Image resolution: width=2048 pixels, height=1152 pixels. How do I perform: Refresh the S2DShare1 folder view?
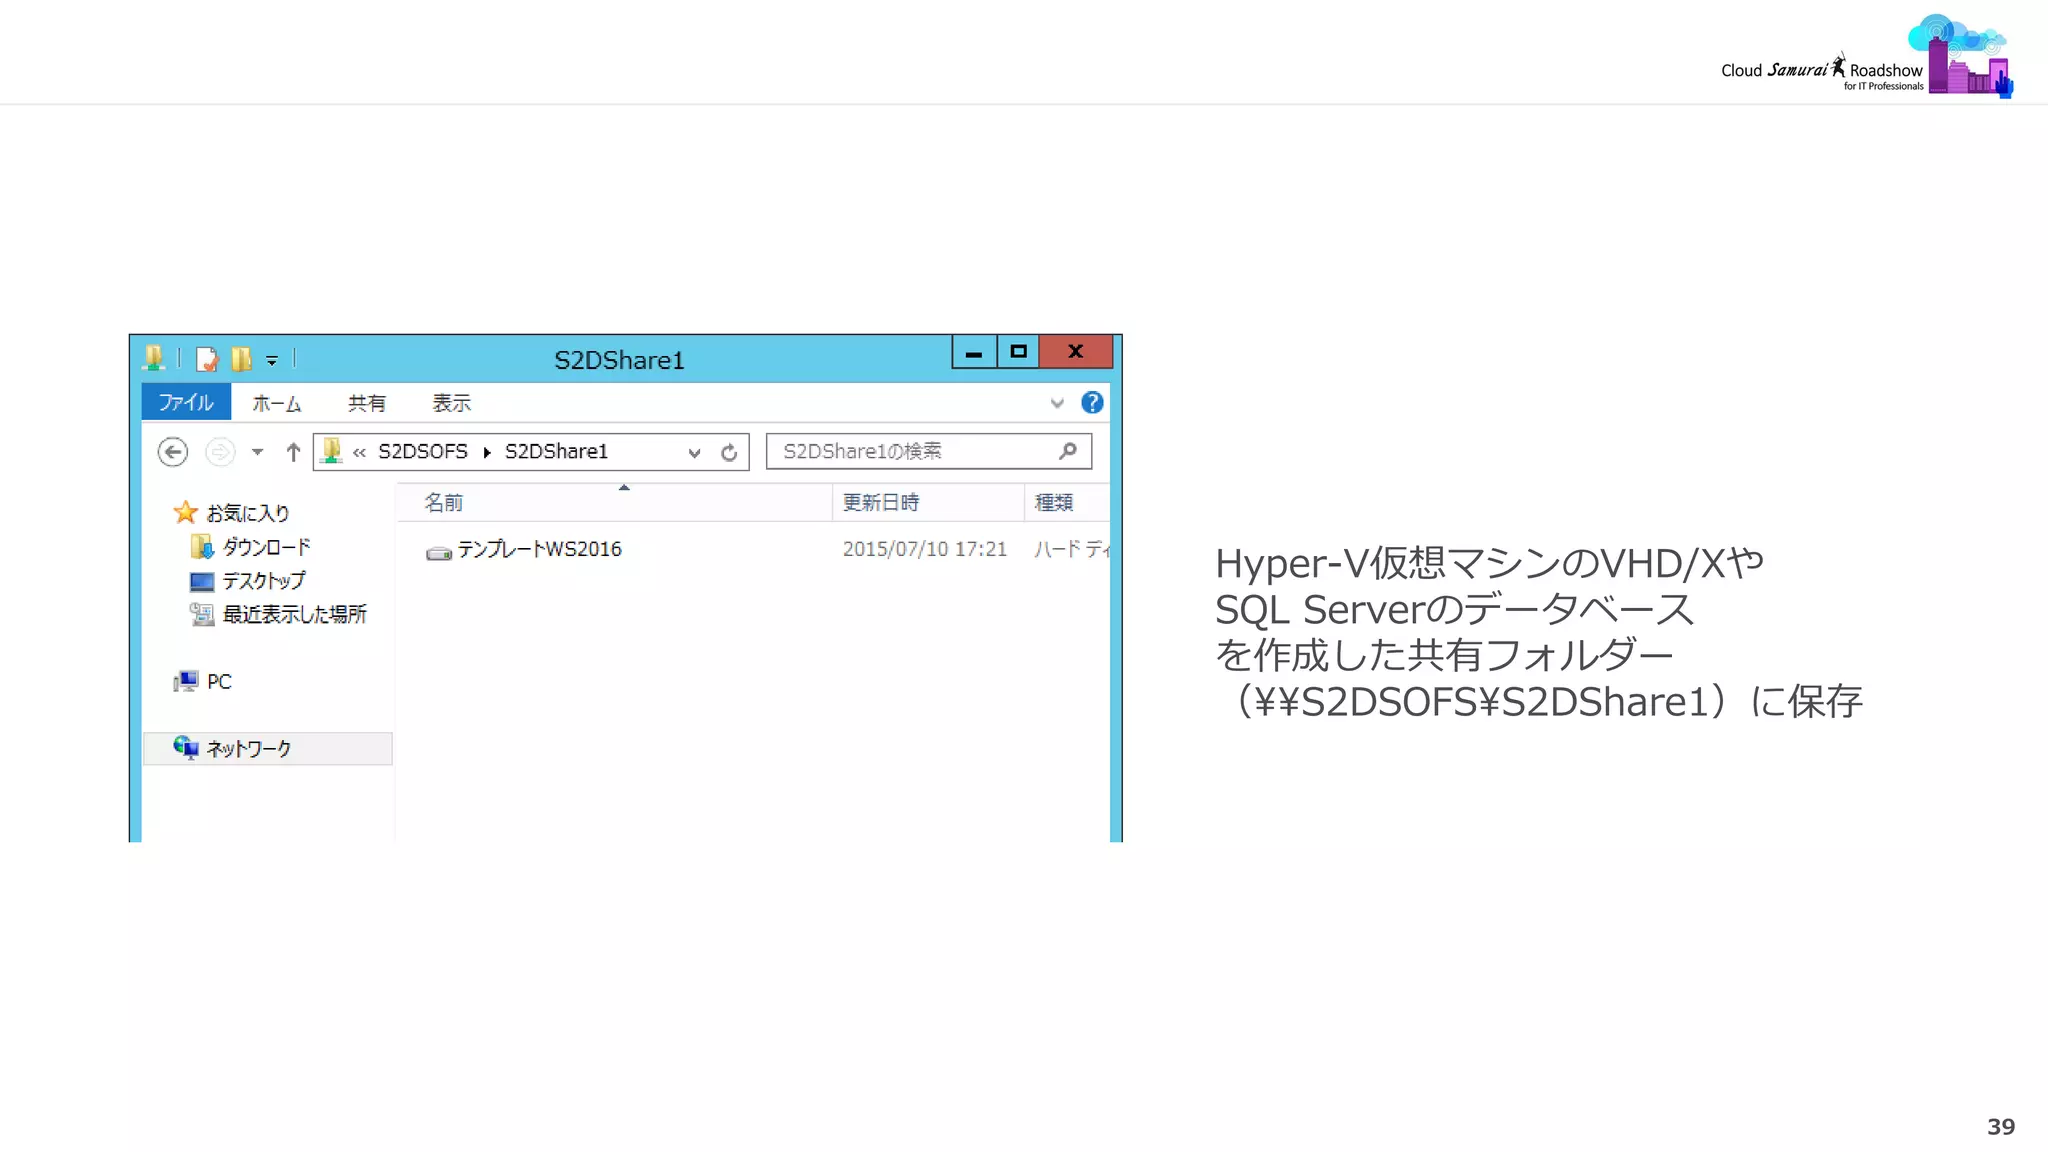(x=729, y=452)
